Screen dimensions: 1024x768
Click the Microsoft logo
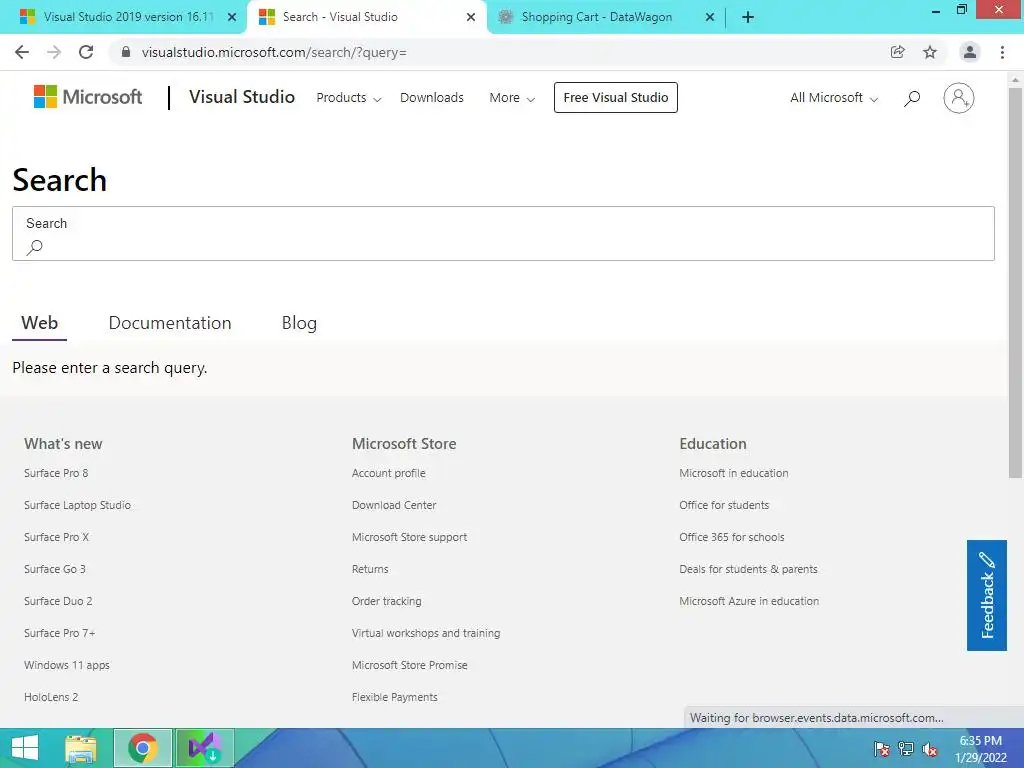click(88, 97)
